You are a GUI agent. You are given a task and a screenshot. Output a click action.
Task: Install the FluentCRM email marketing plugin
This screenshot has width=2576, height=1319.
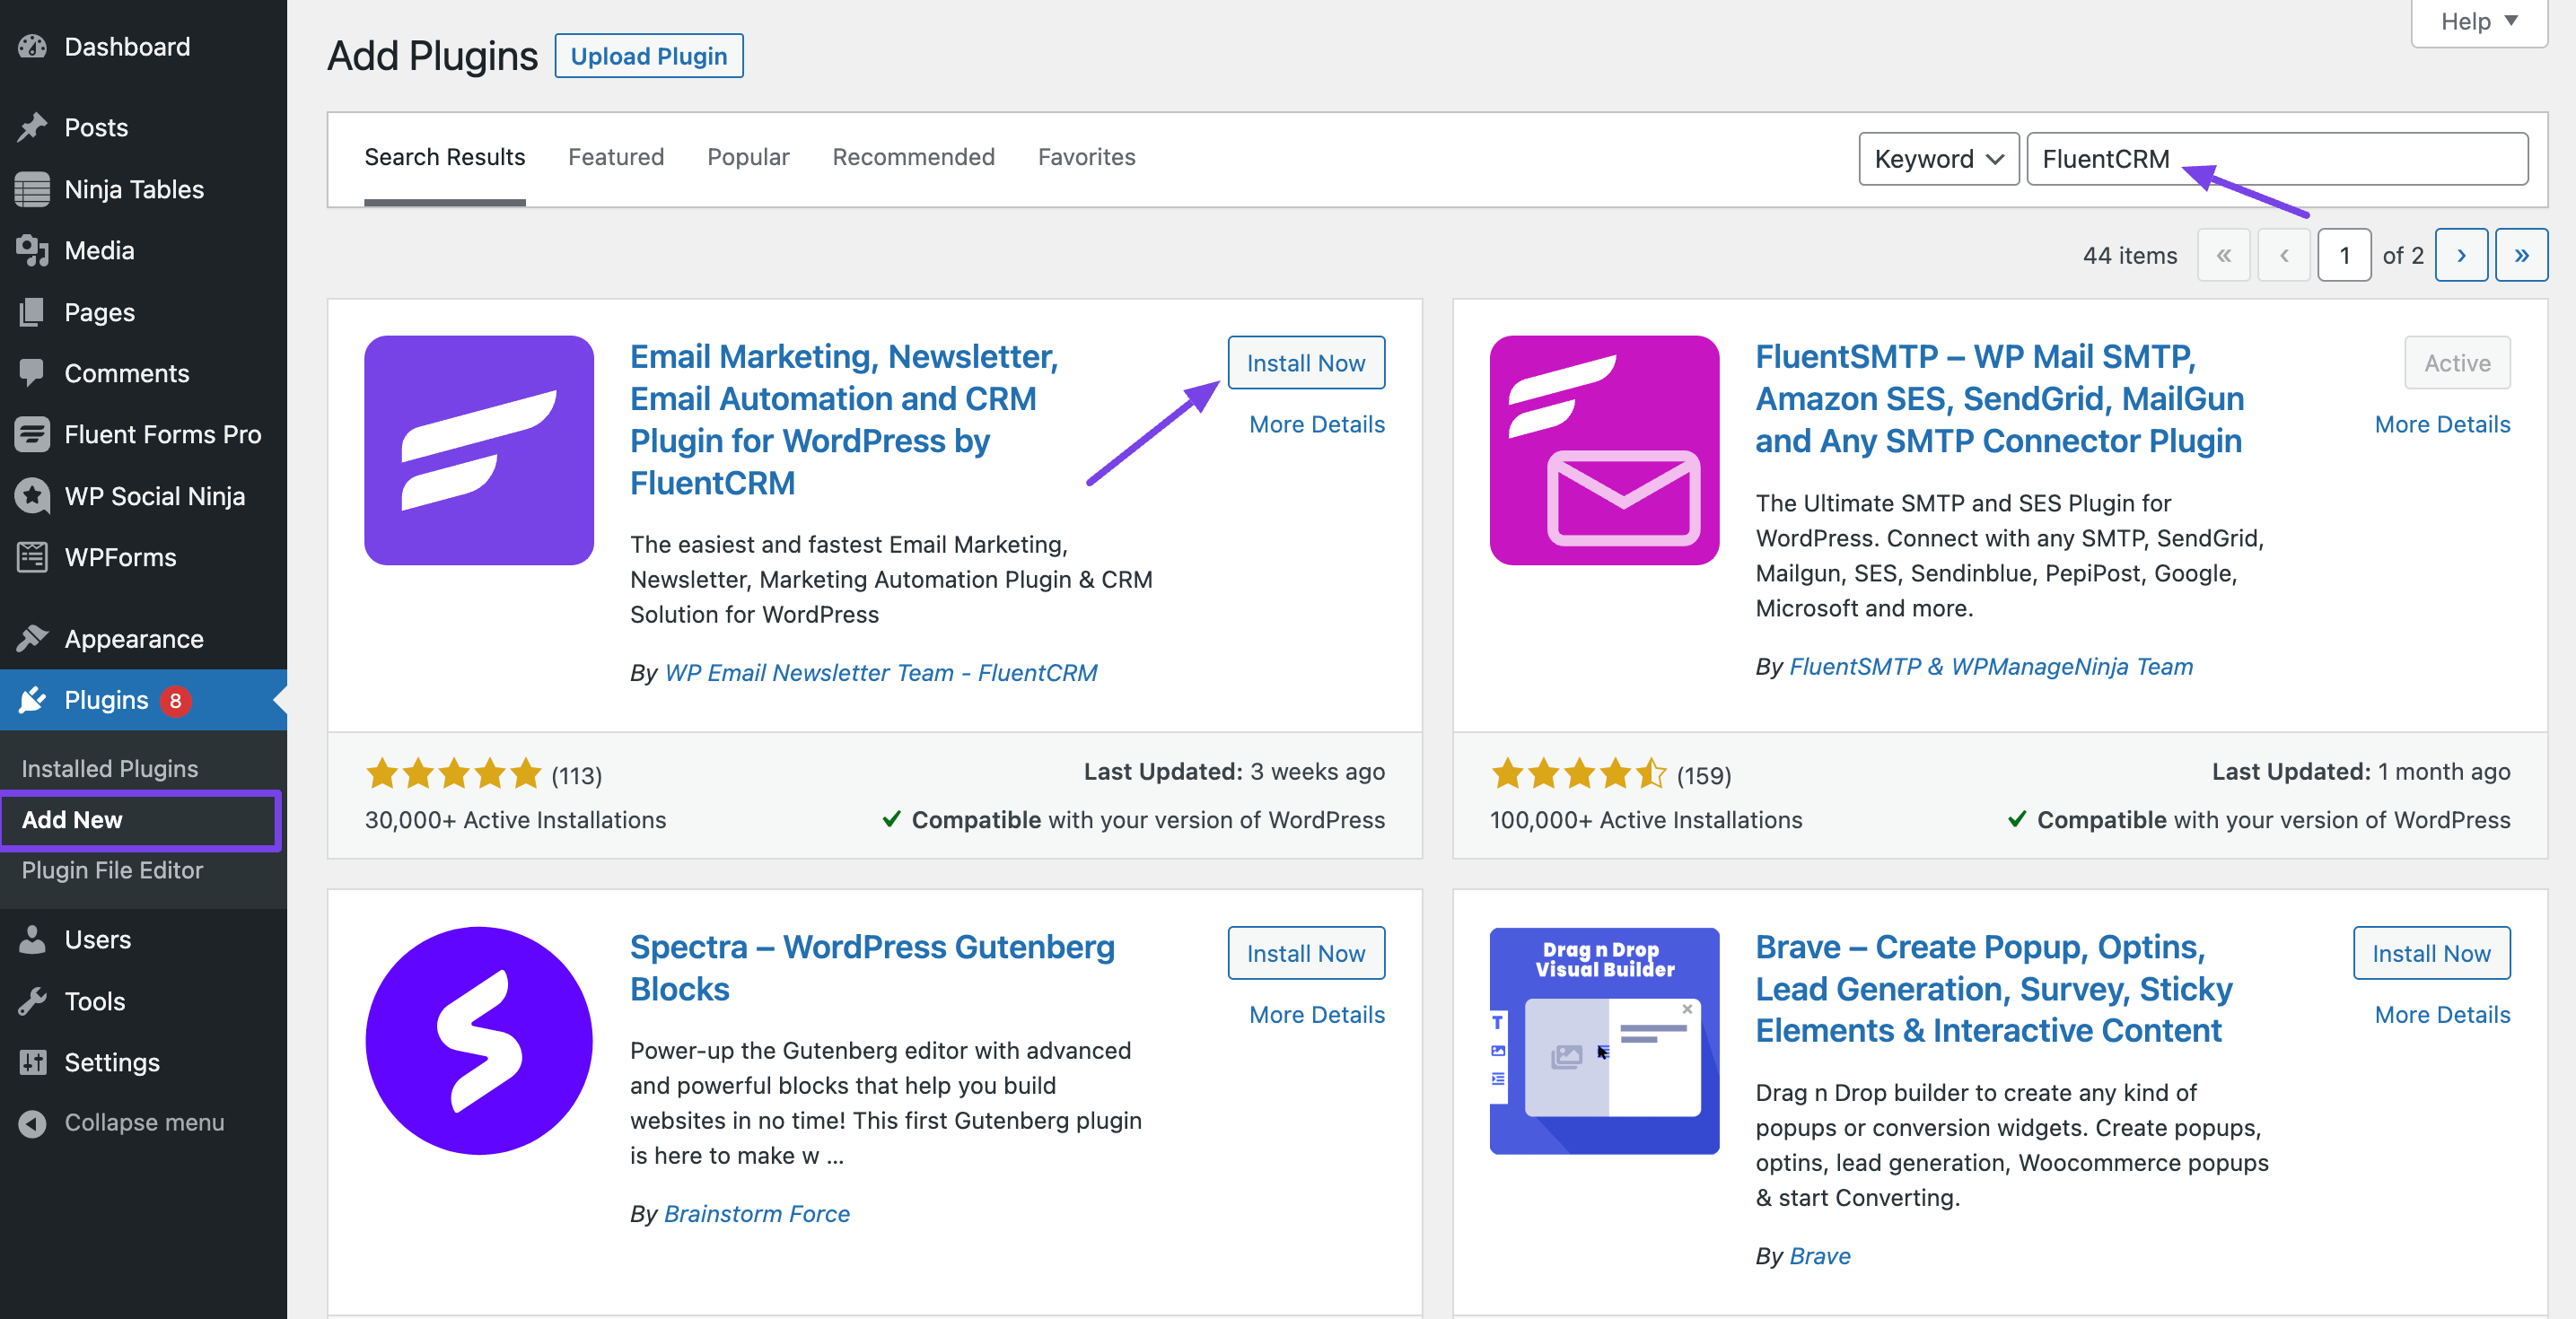[1305, 362]
